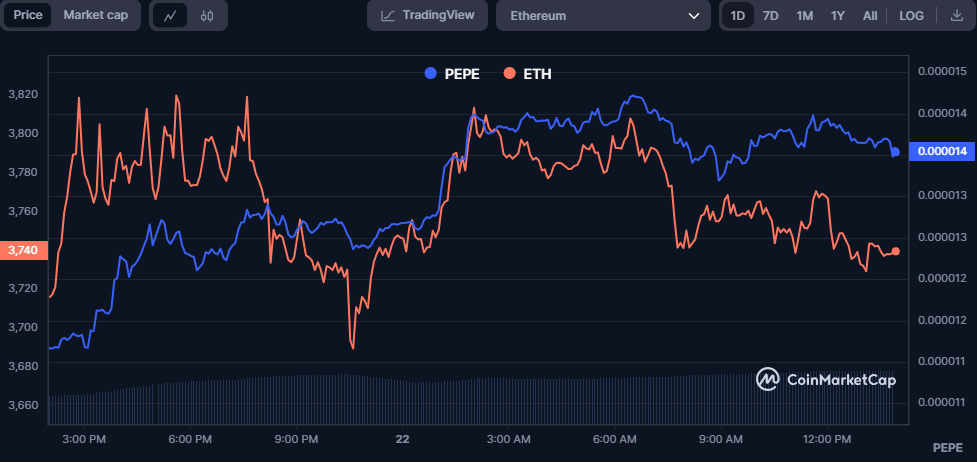This screenshot has width=977, height=462.
Task: Select 1M time range
Action: coord(804,16)
